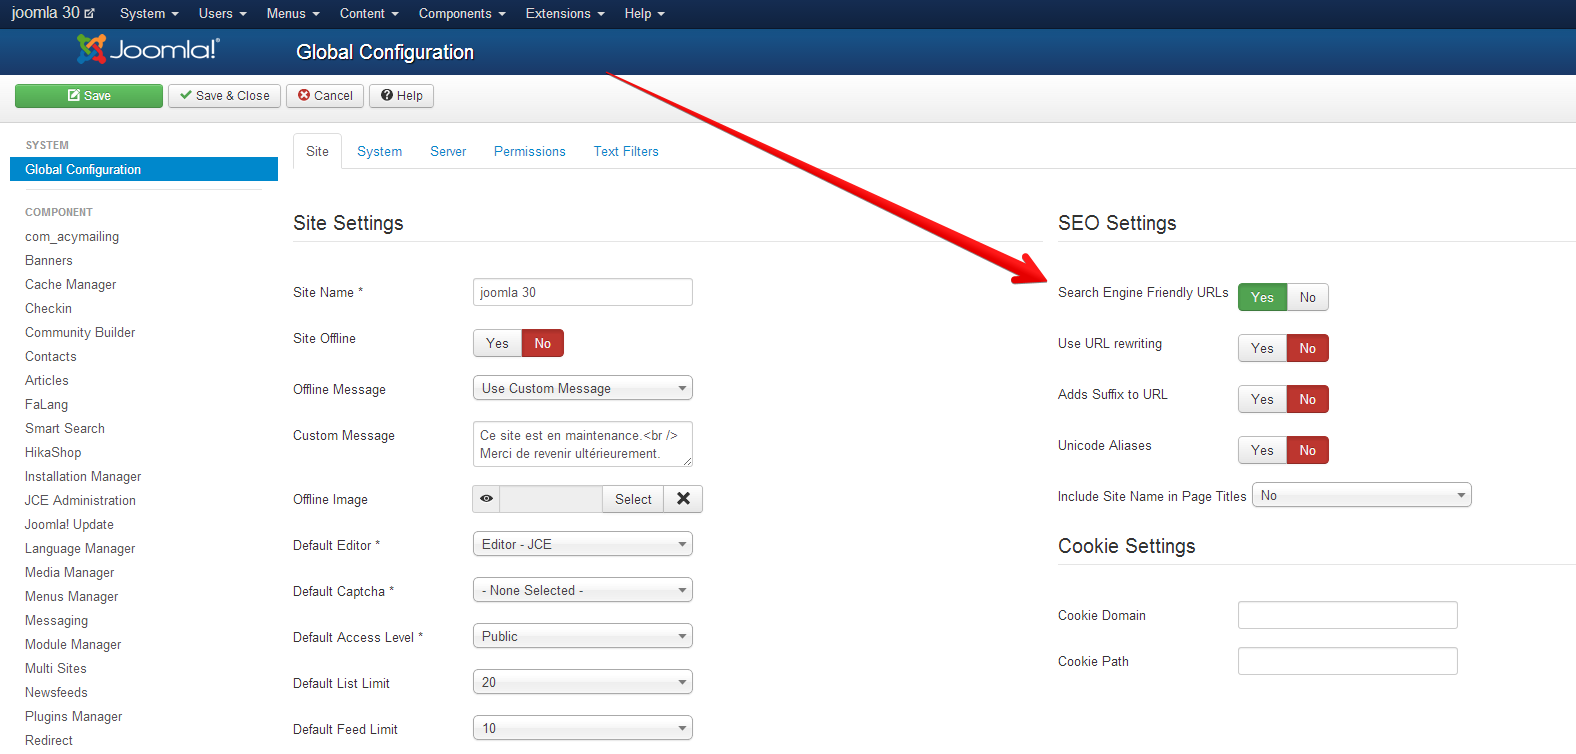Open Community Builder in sidebar
Image resolution: width=1576 pixels, height=754 pixels.
pos(80,332)
